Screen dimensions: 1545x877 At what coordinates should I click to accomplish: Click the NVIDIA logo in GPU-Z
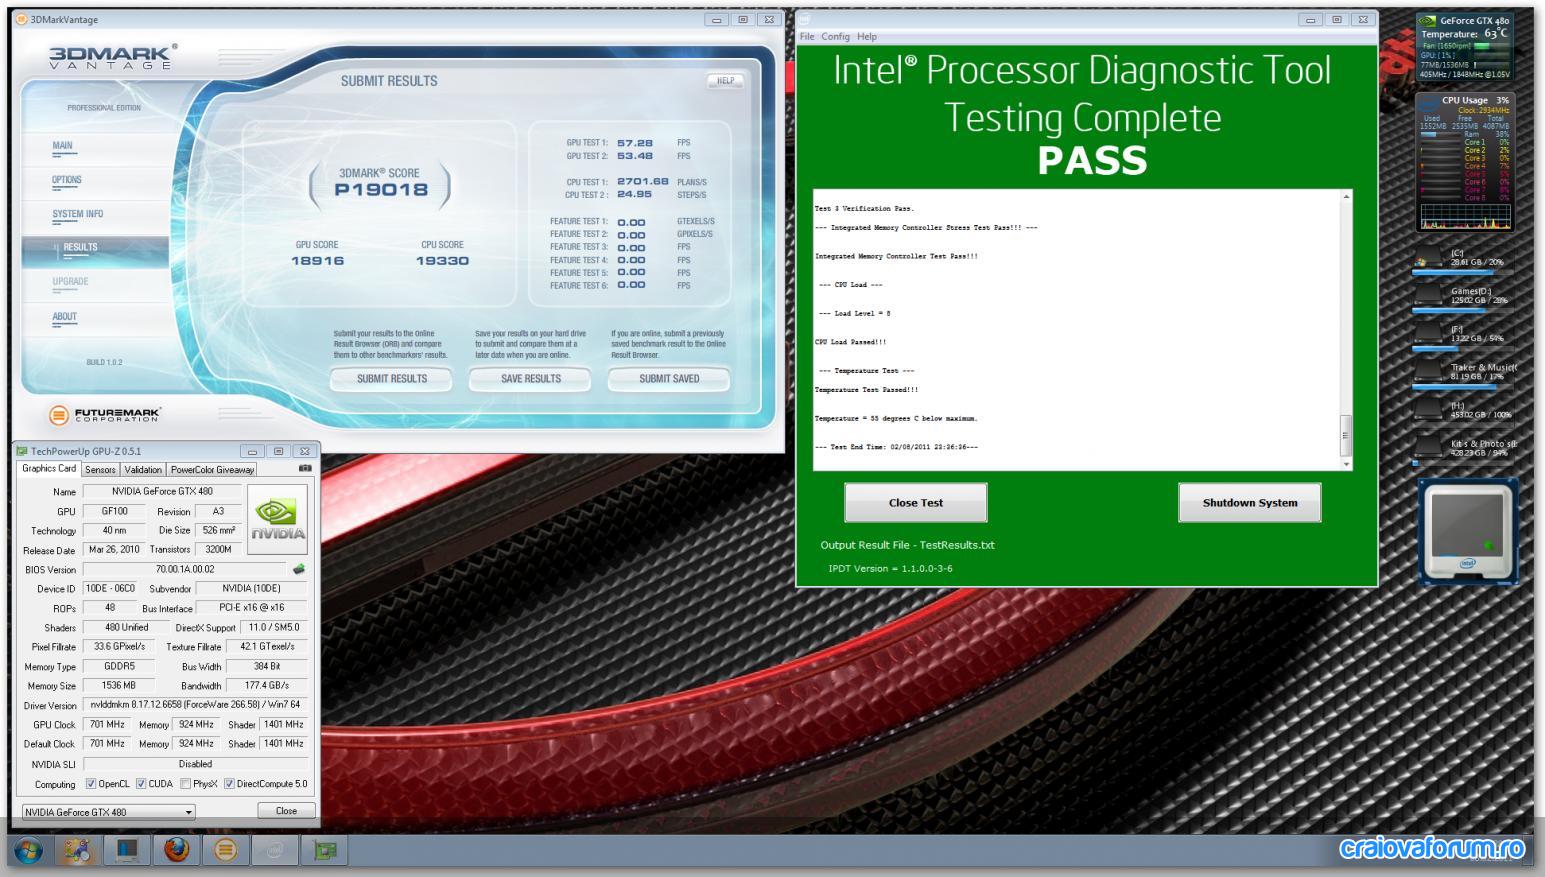pyautogui.click(x=278, y=520)
